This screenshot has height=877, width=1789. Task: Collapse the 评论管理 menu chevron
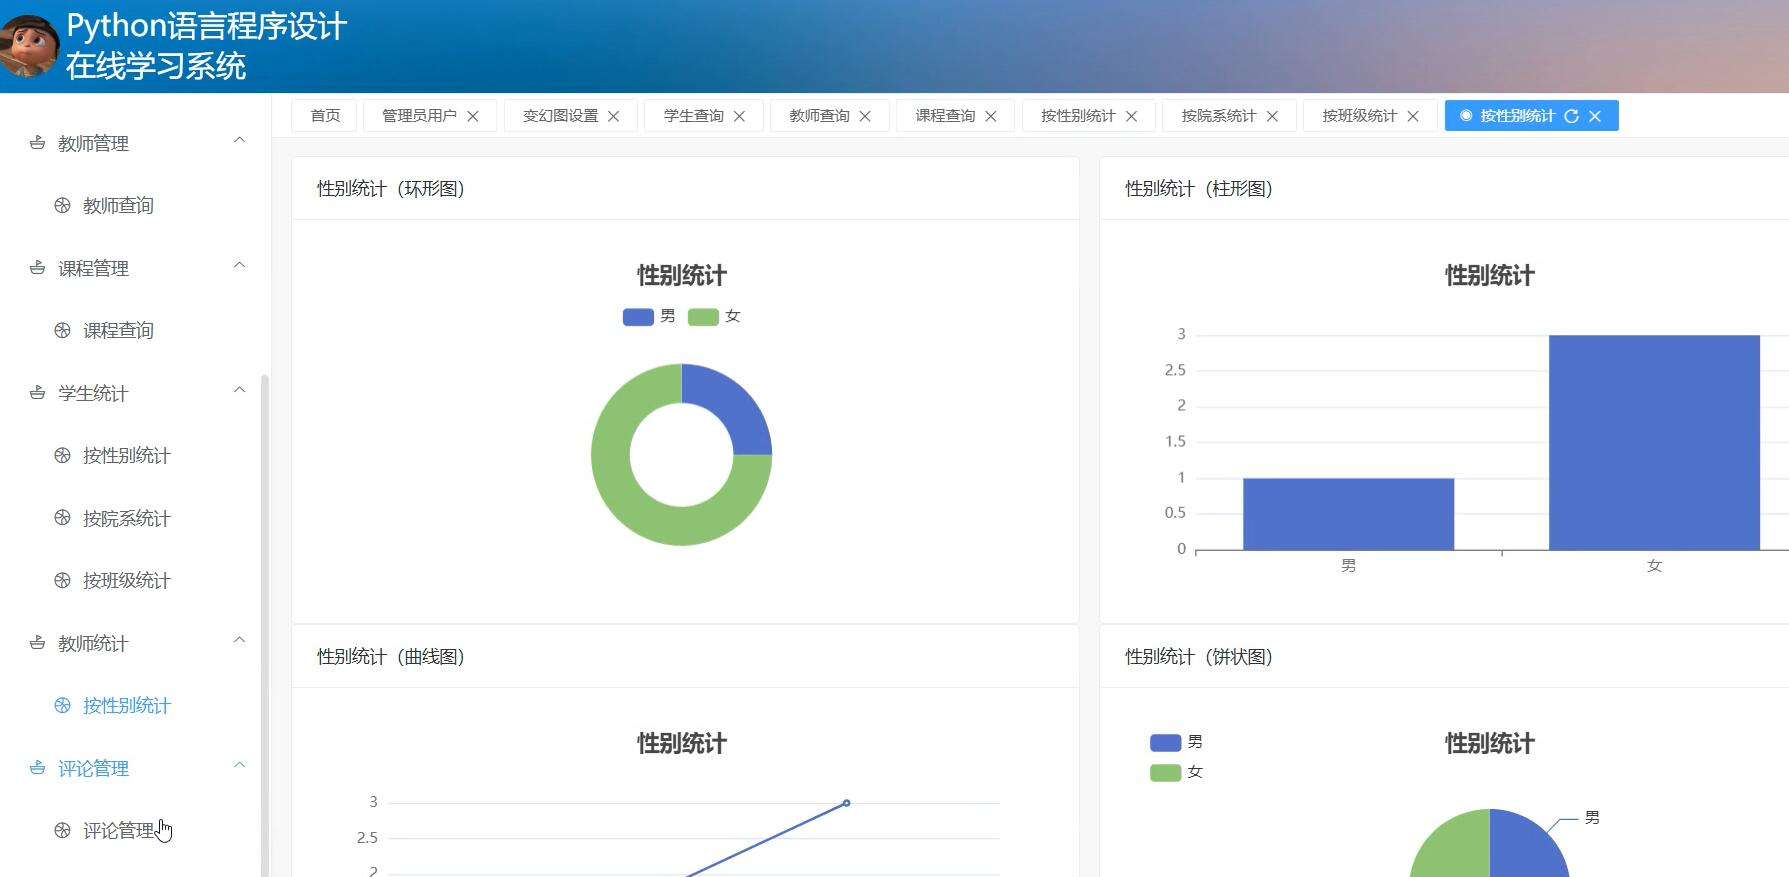tap(239, 765)
